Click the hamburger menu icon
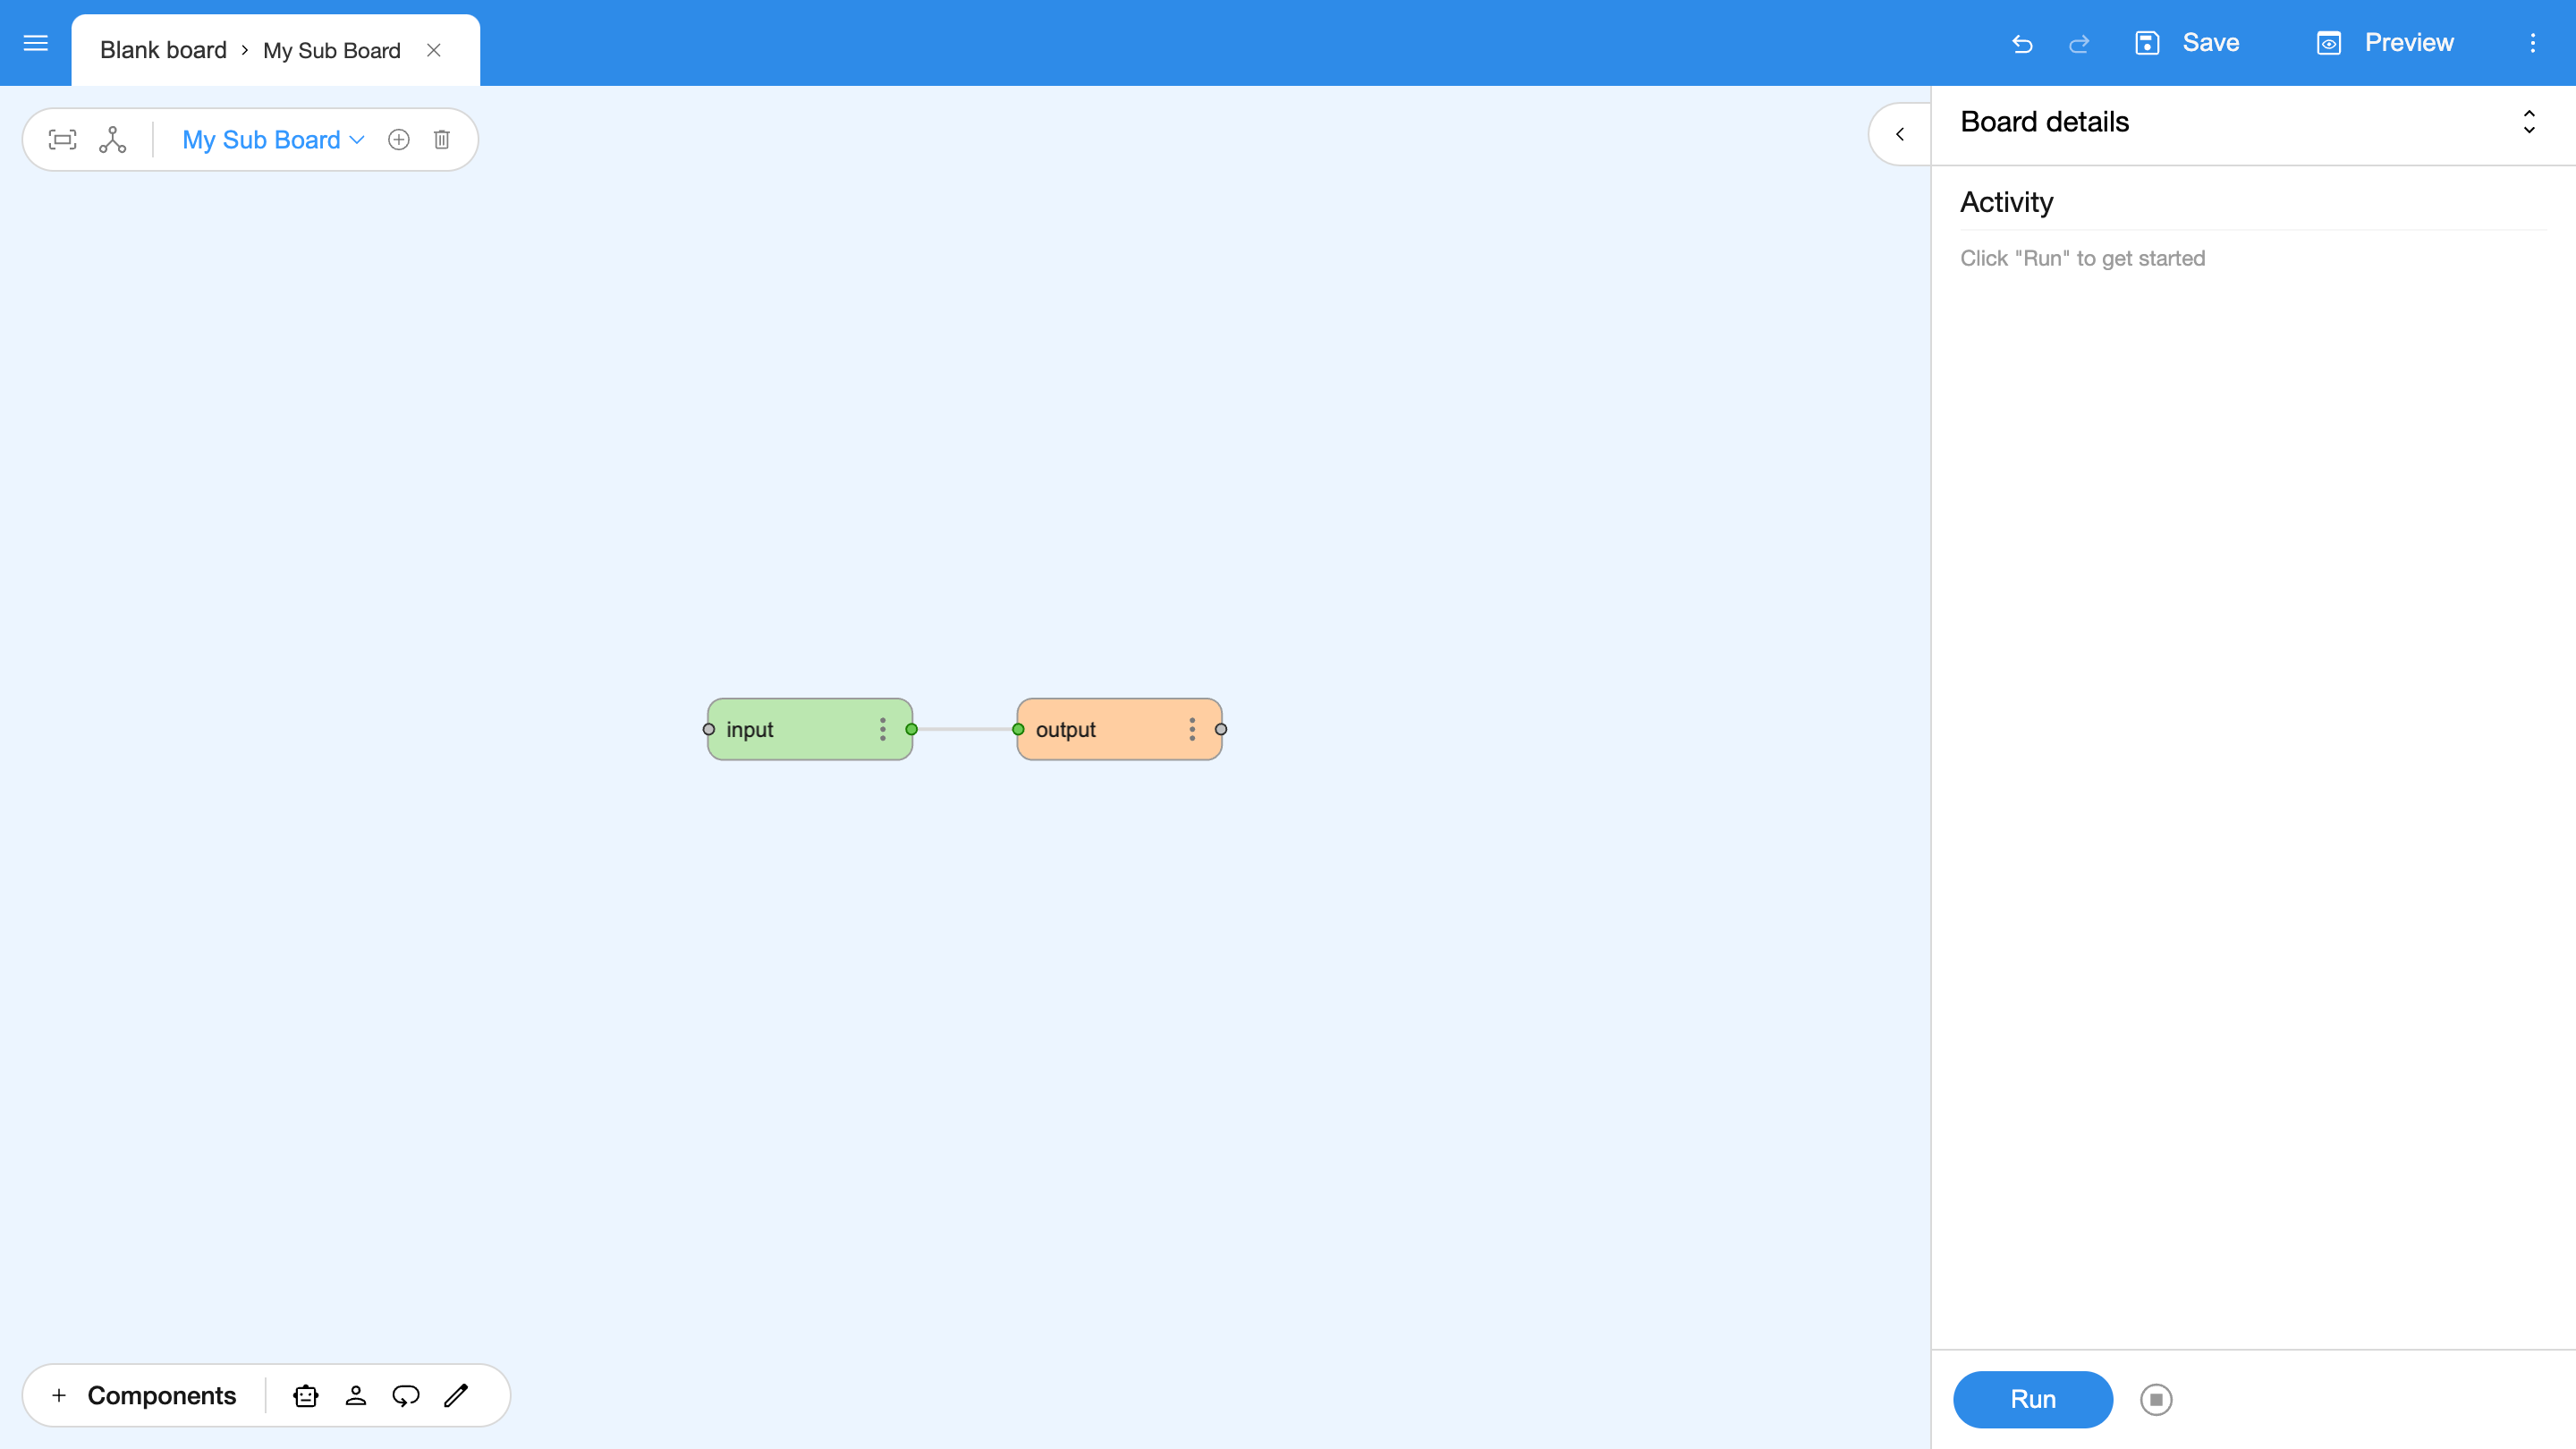The height and width of the screenshot is (1449, 2576). point(36,42)
